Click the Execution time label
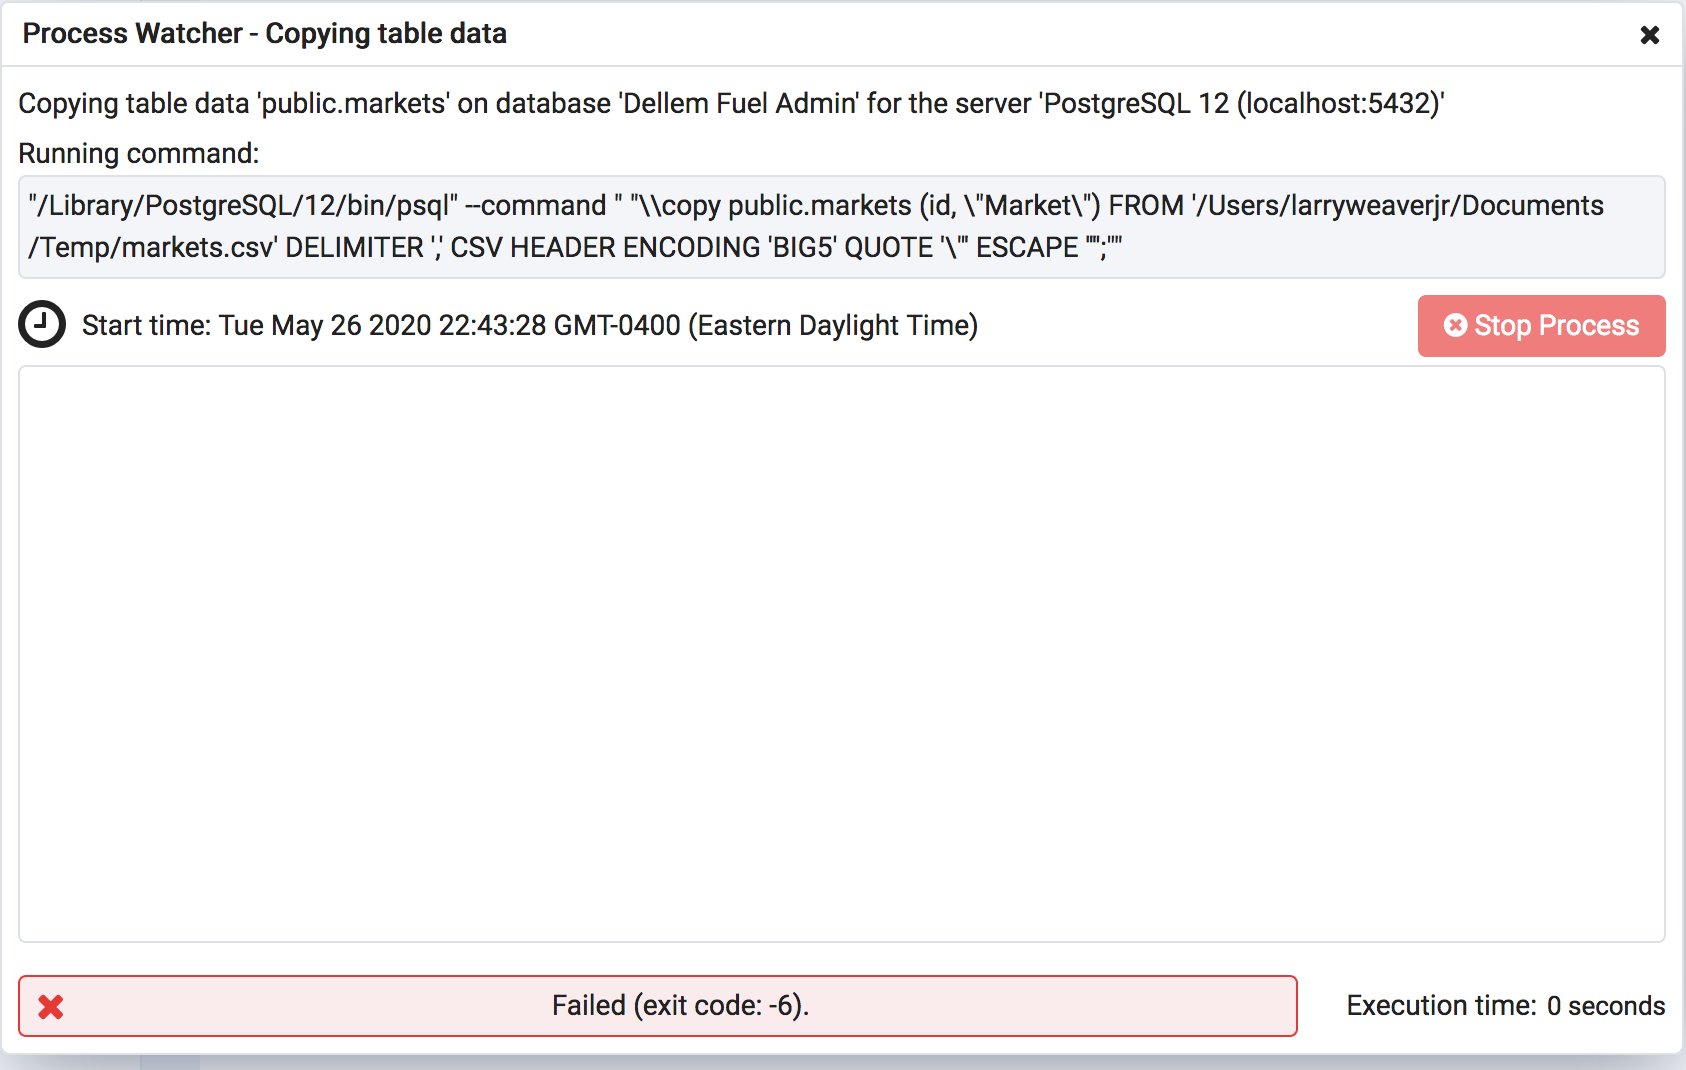Viewport: 1686px width, 1070px height. pyautogui.click(x=1441, y=1006)
